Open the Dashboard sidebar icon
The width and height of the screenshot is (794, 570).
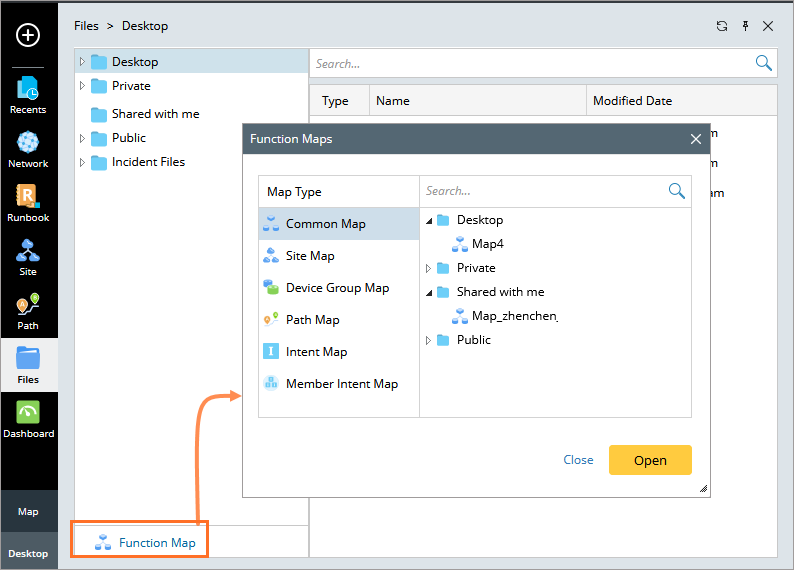coord(28,418)
